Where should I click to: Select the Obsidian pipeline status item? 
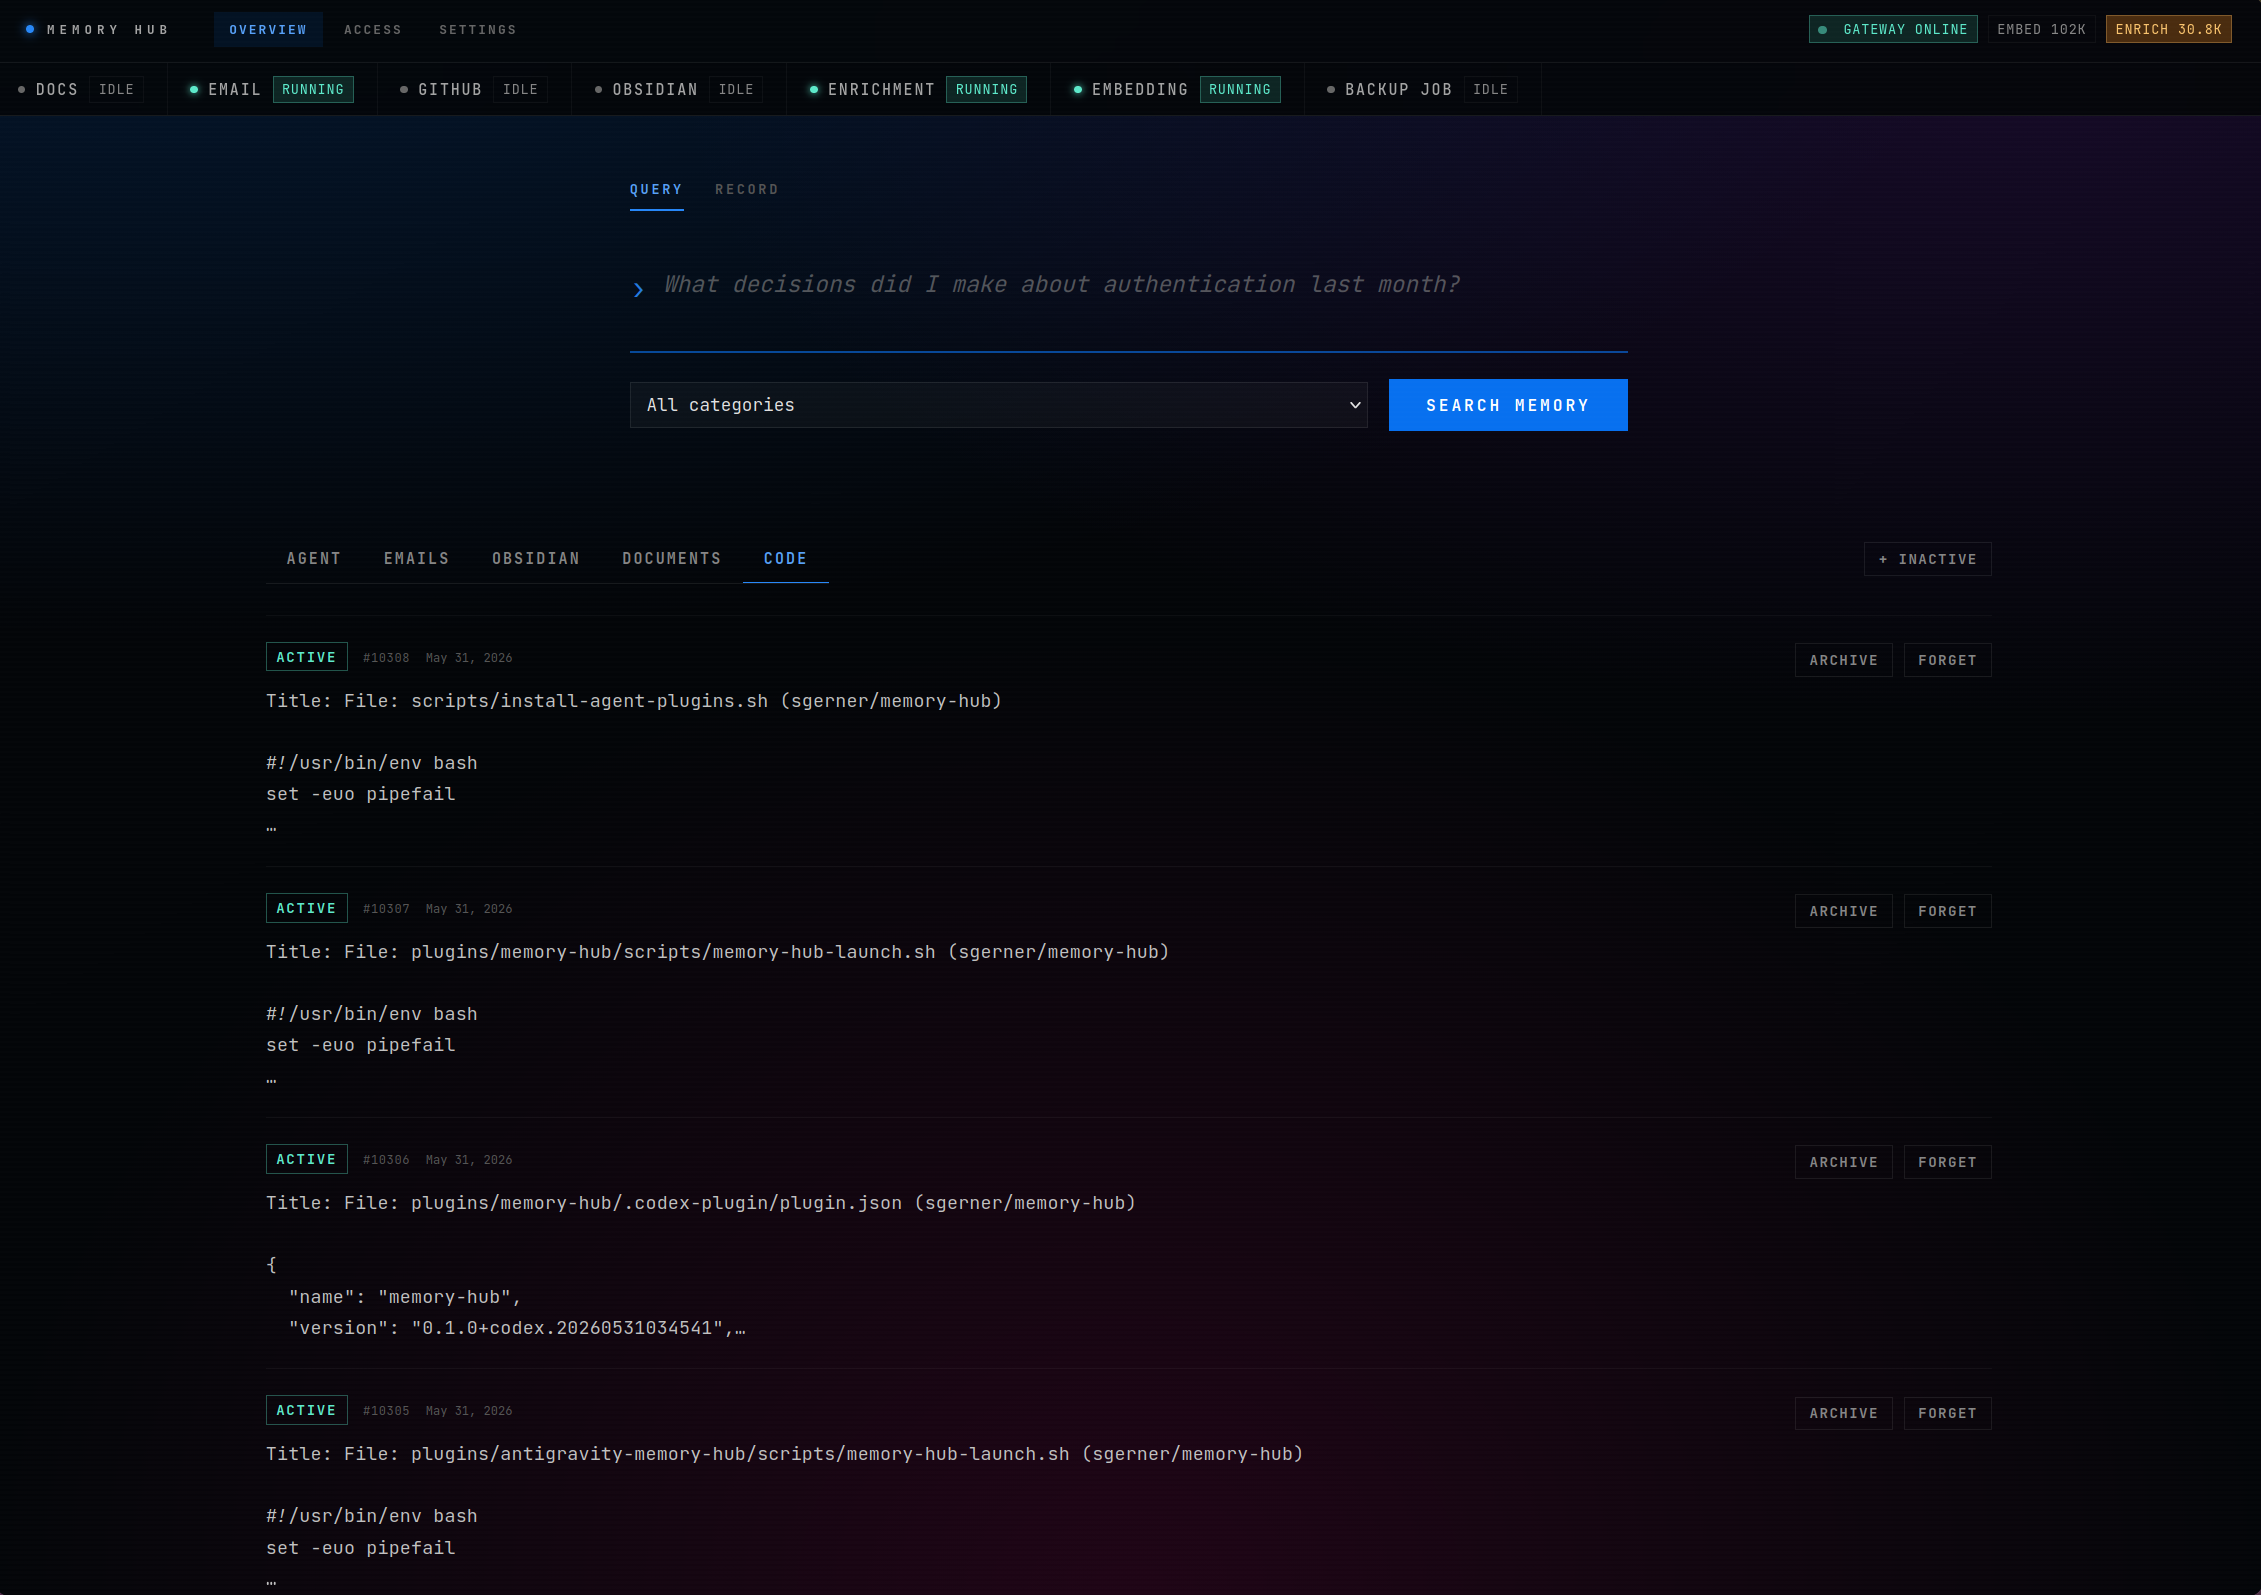679,89
